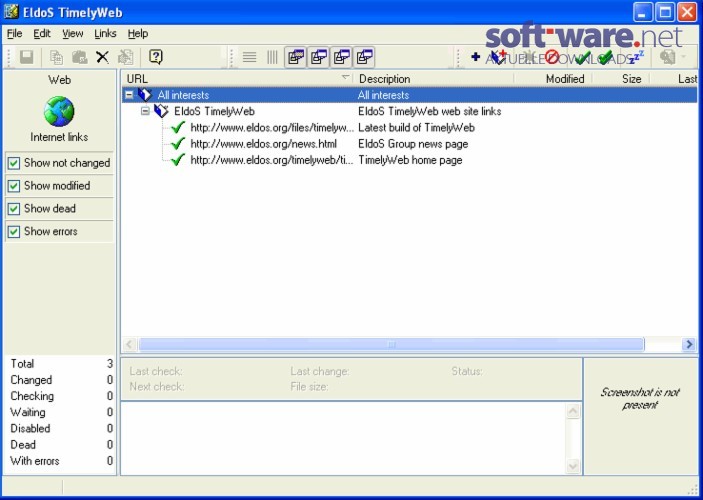Toggle the Show modified checkbox

[14, 186]
